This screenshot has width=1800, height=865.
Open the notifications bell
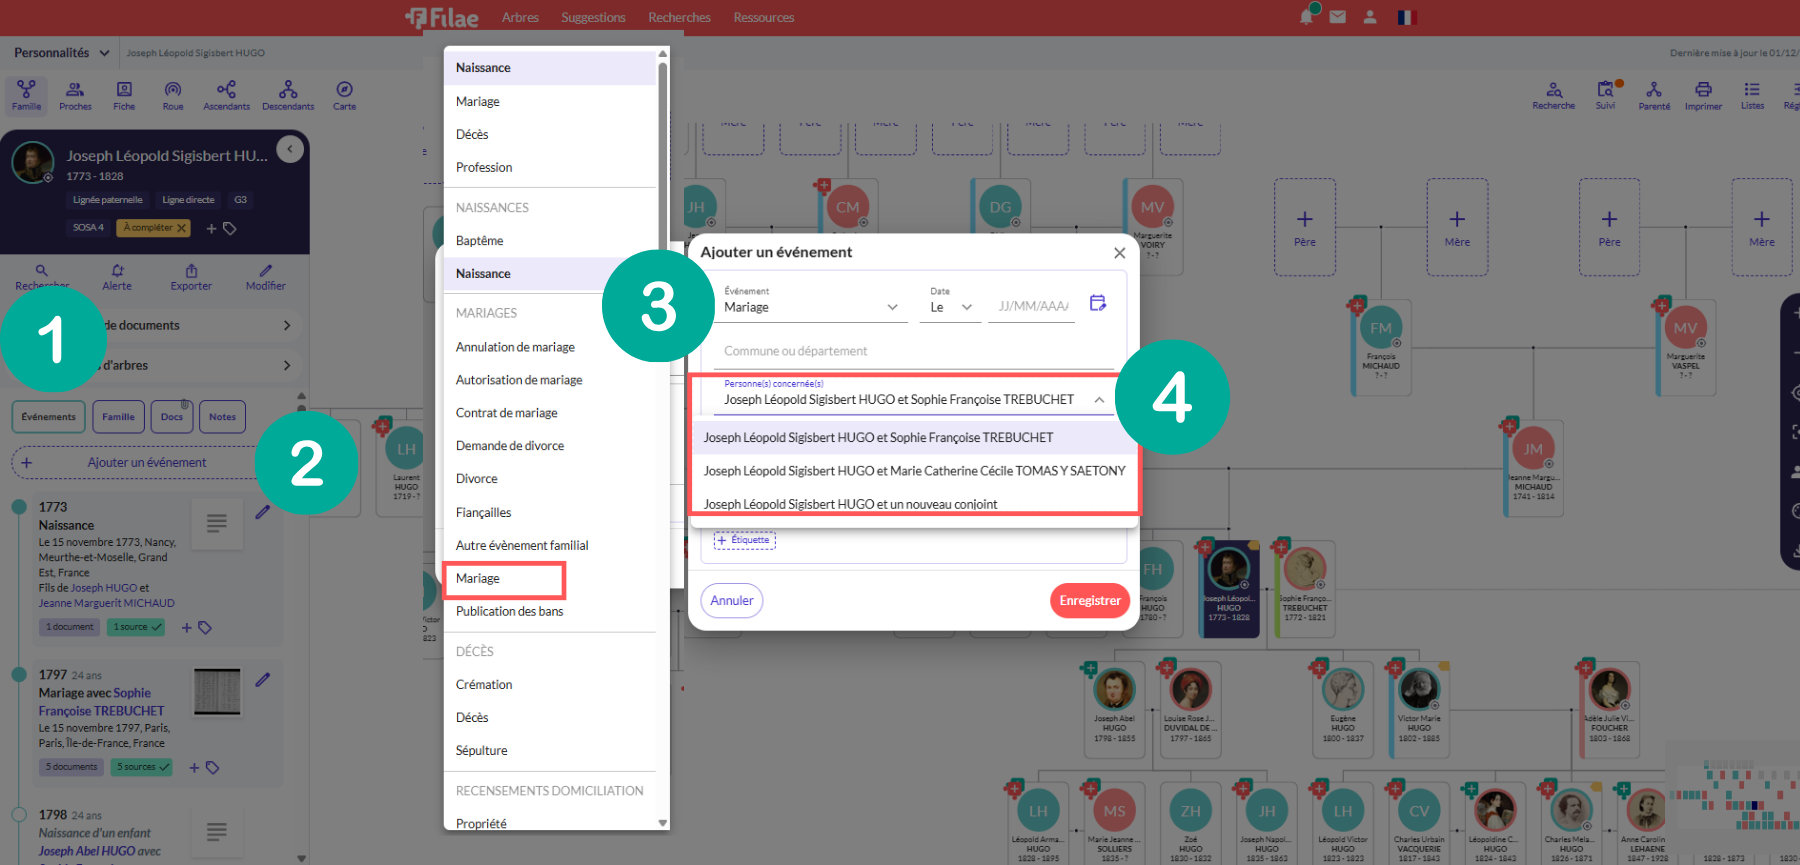[x=1306, y=17]
